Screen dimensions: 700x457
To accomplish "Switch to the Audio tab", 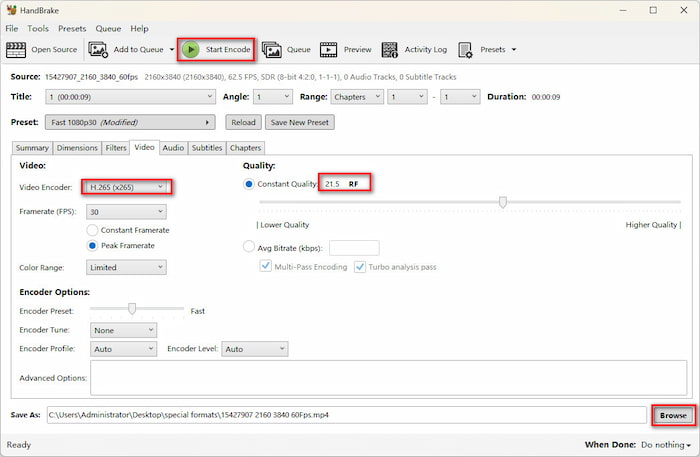I will (x=173, y=148).
